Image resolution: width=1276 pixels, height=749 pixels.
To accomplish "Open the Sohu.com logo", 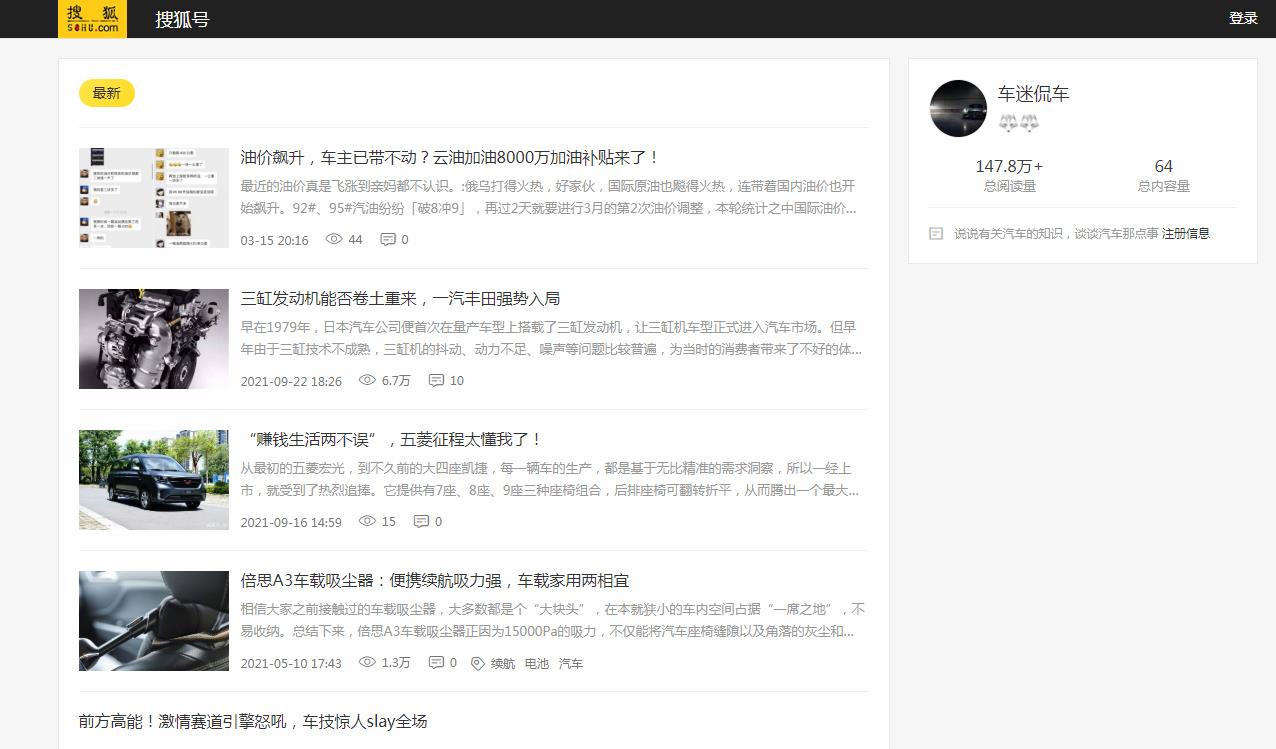I will (92, 19).
